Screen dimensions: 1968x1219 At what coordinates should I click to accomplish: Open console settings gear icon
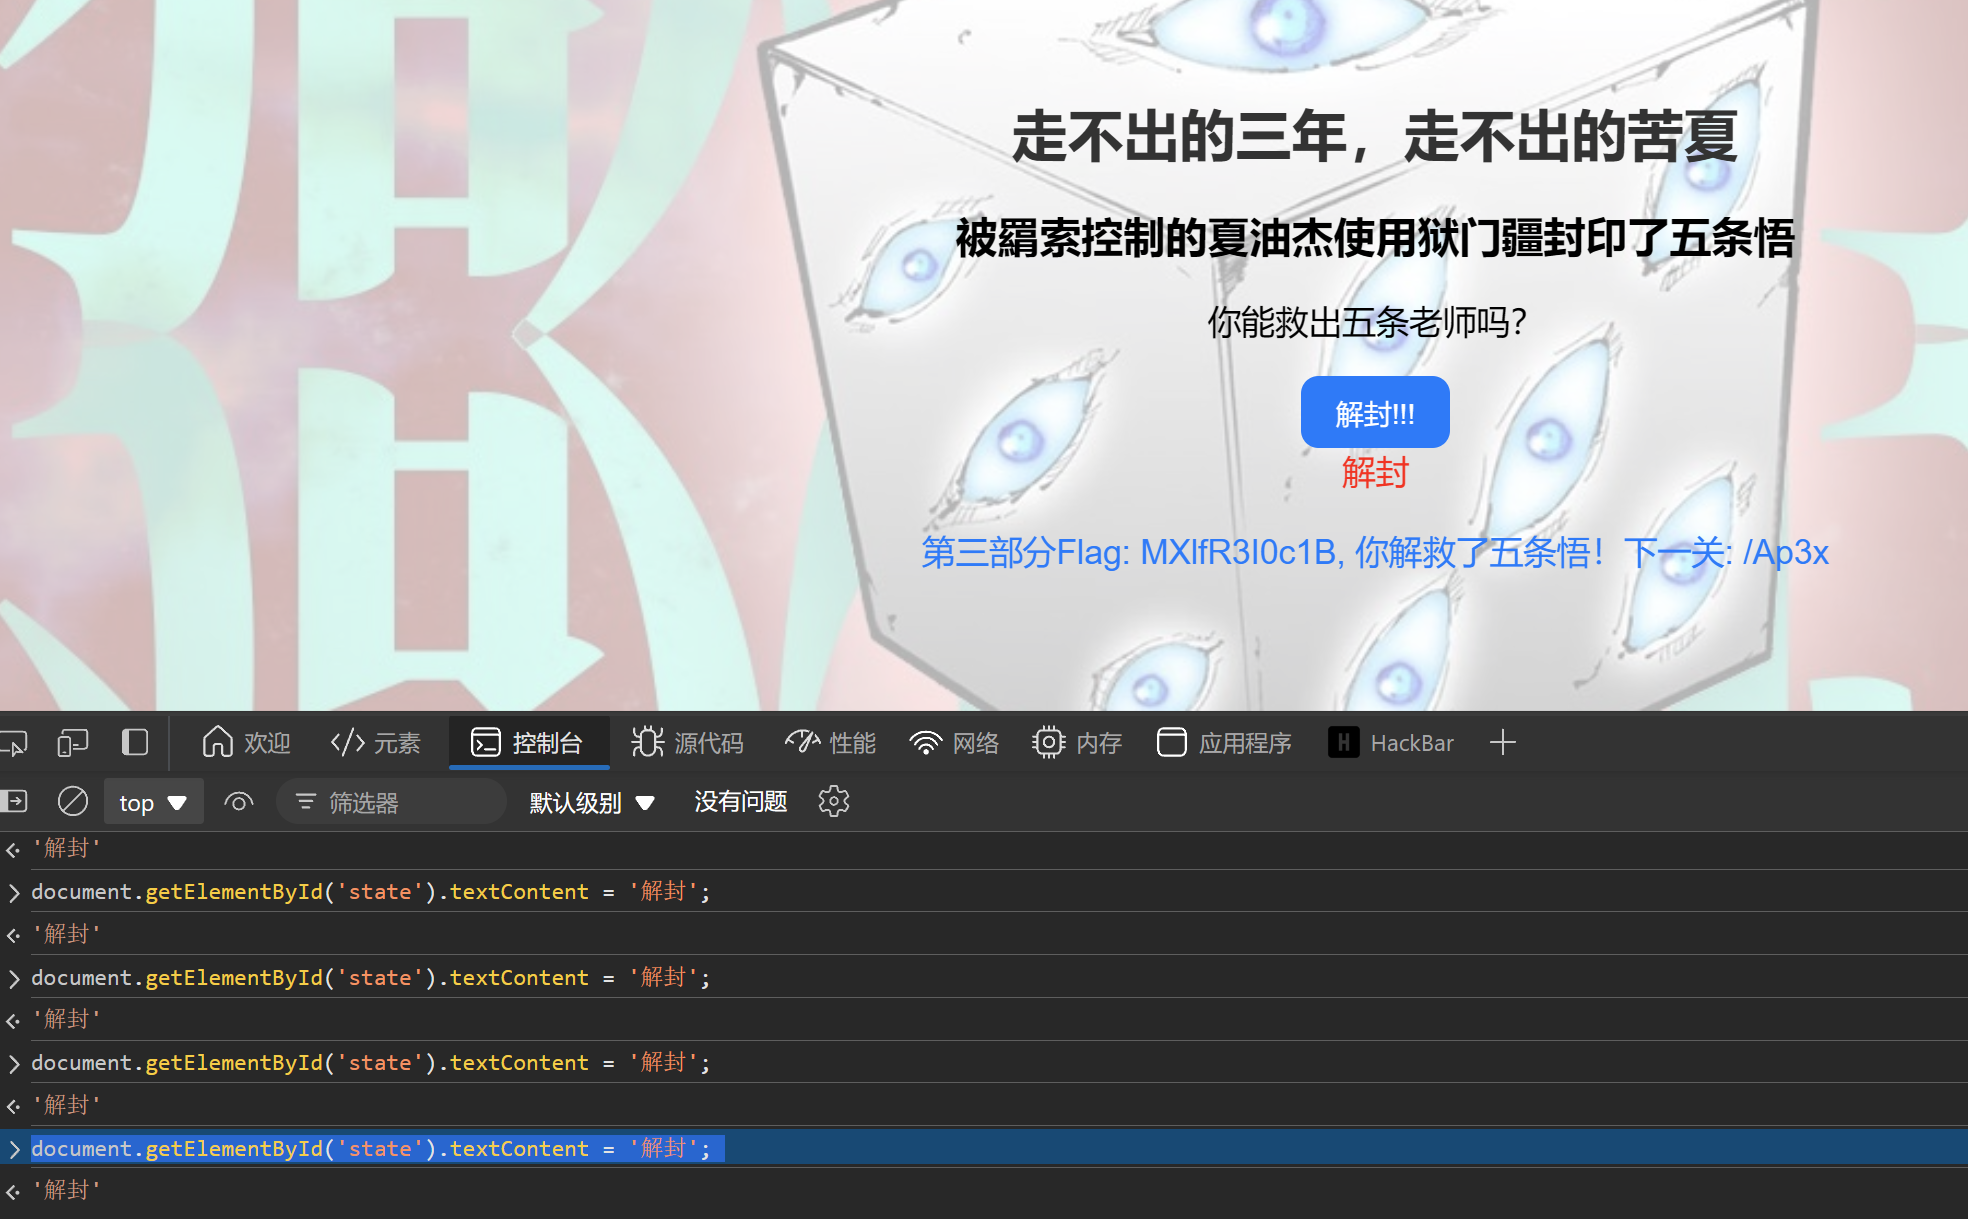tap(833, 802)
